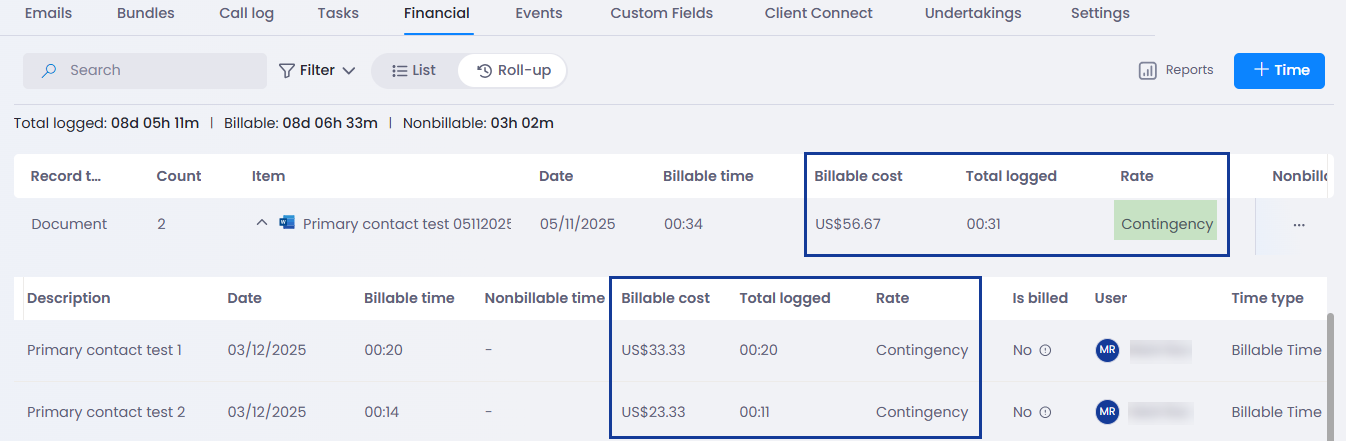Click the MR user avatar in Primary contact test 1 row

(1107, 351)
